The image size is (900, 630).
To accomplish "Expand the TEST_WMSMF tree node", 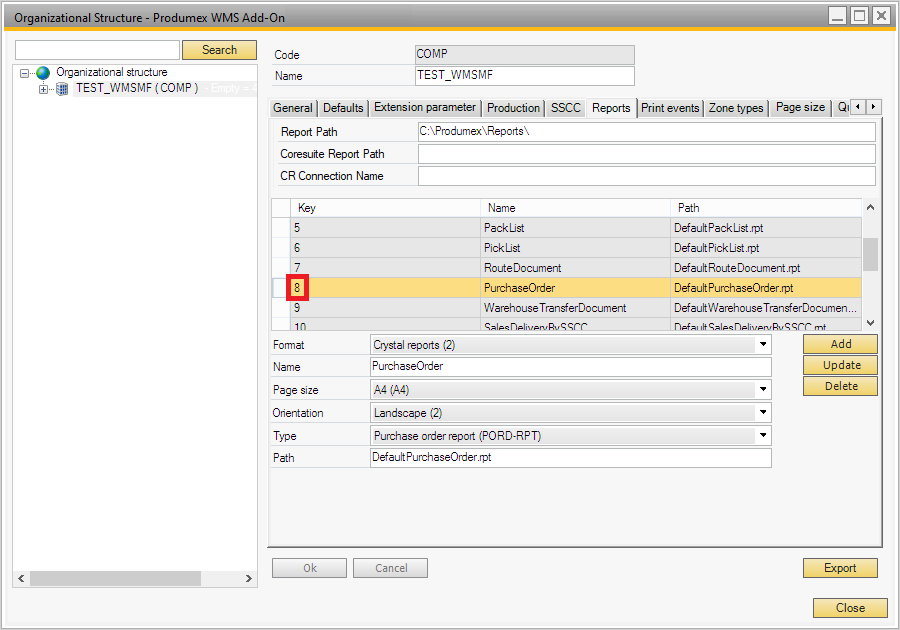I will [43, 89].
